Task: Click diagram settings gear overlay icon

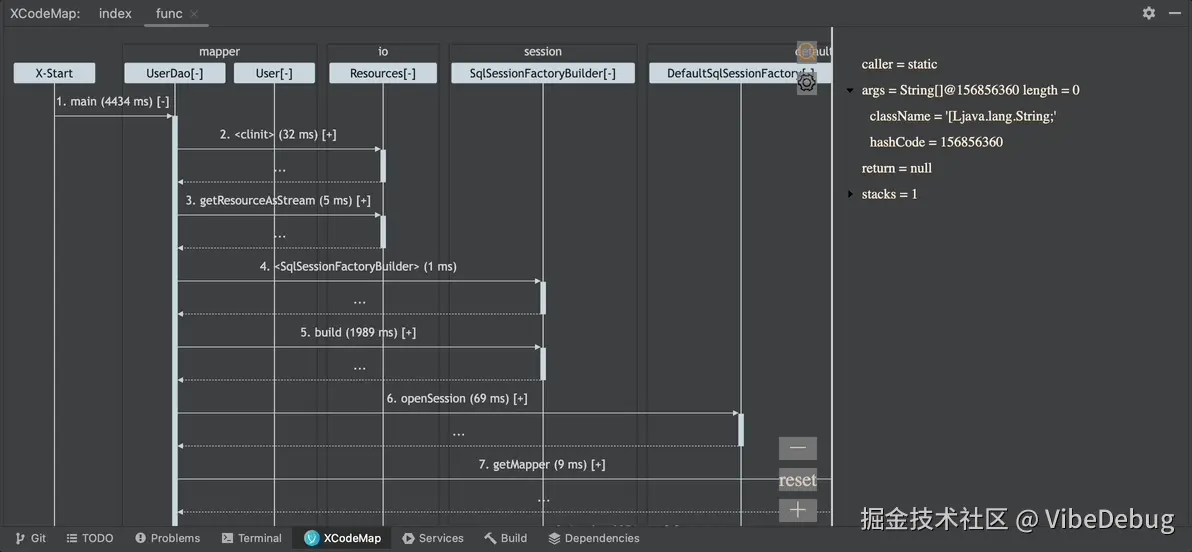Action: point(807,82)
